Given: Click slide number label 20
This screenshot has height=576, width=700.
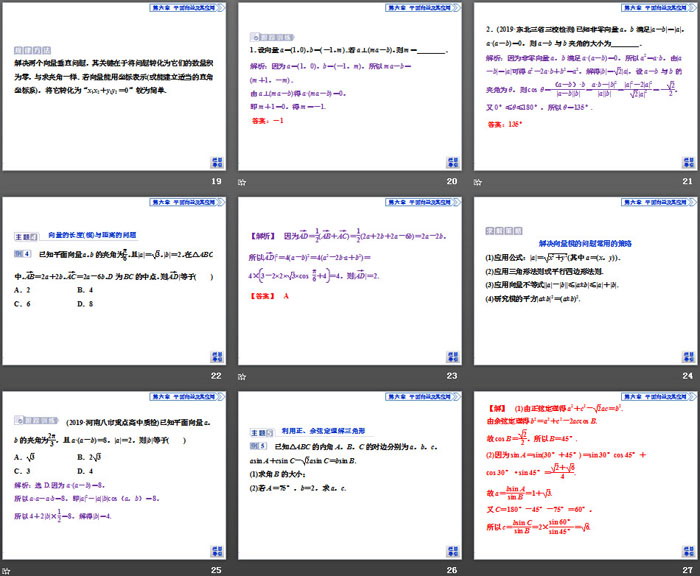Looking at the screenshot, I should 452,181.
